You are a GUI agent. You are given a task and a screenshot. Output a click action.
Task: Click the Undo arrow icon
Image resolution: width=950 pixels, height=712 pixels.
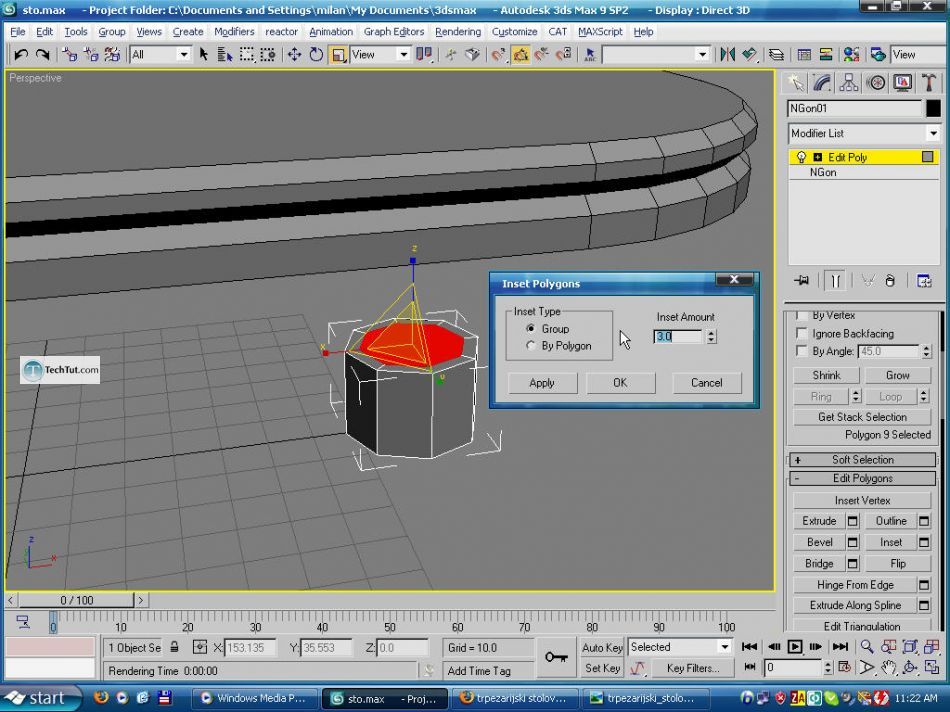21,55
